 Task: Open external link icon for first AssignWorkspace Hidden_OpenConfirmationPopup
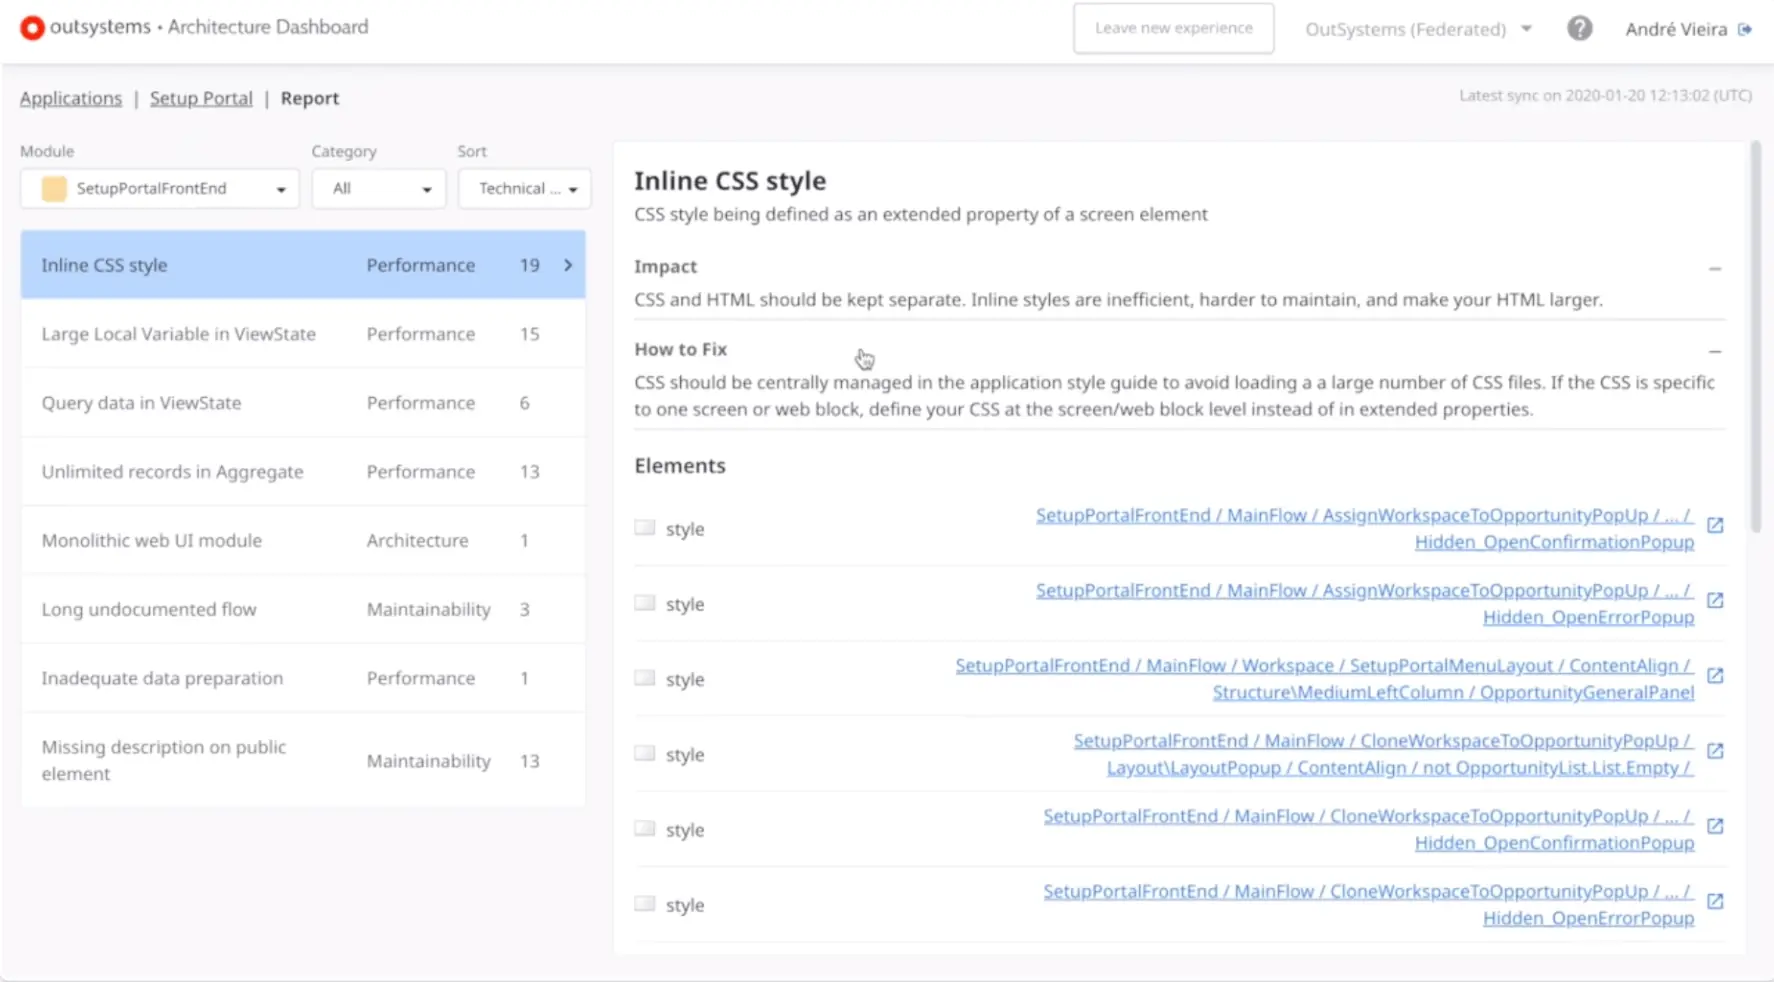1715,525
